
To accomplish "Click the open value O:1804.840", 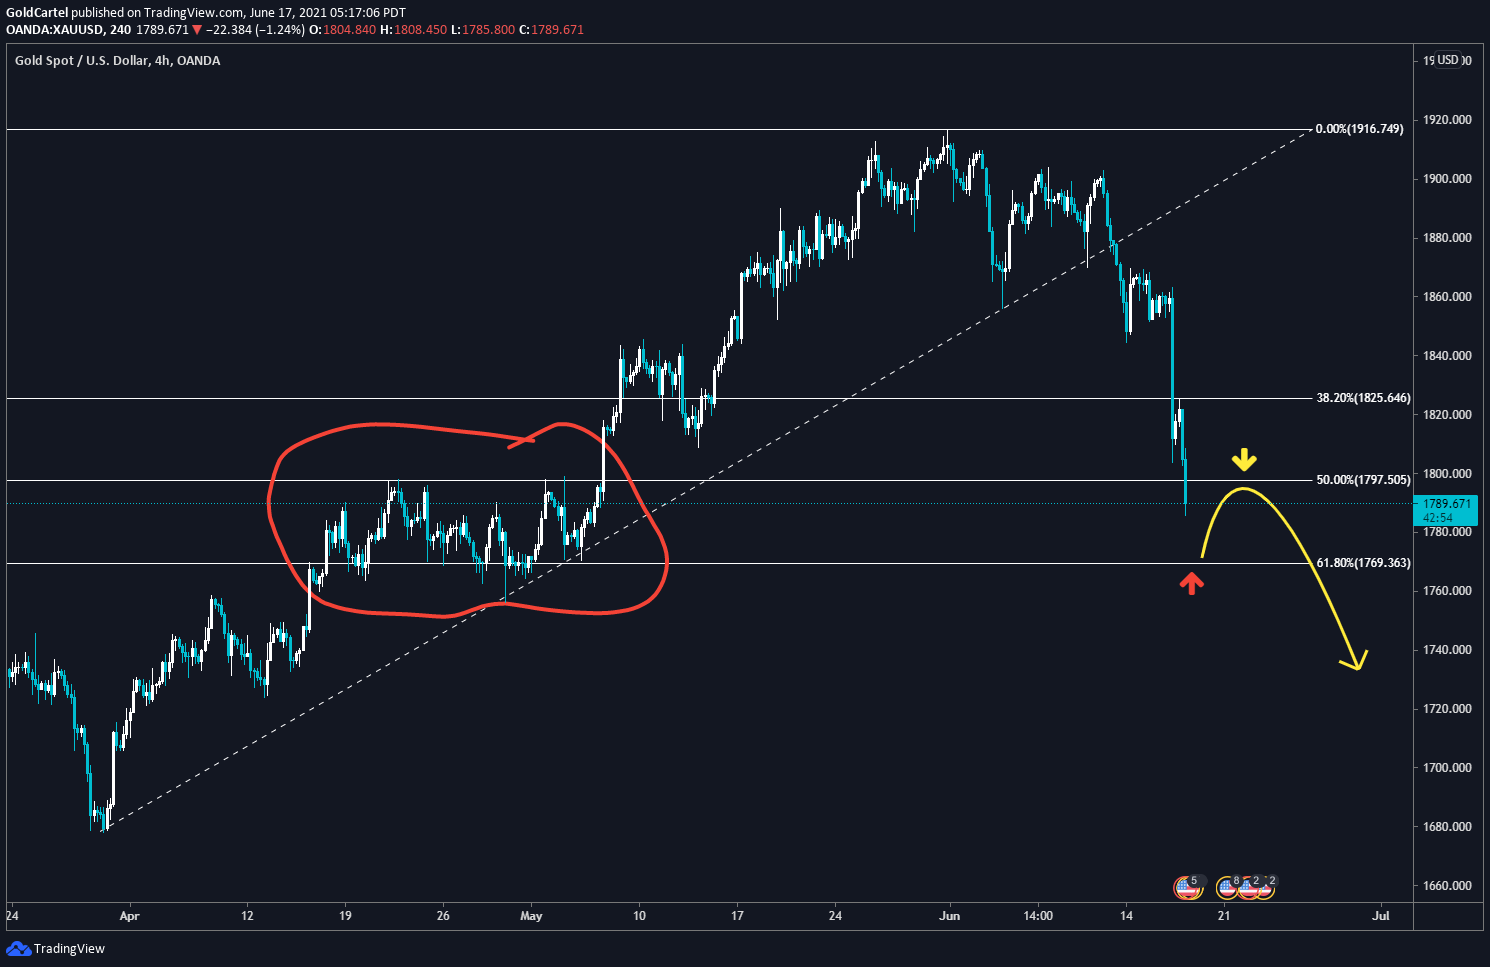I will 342,30.
